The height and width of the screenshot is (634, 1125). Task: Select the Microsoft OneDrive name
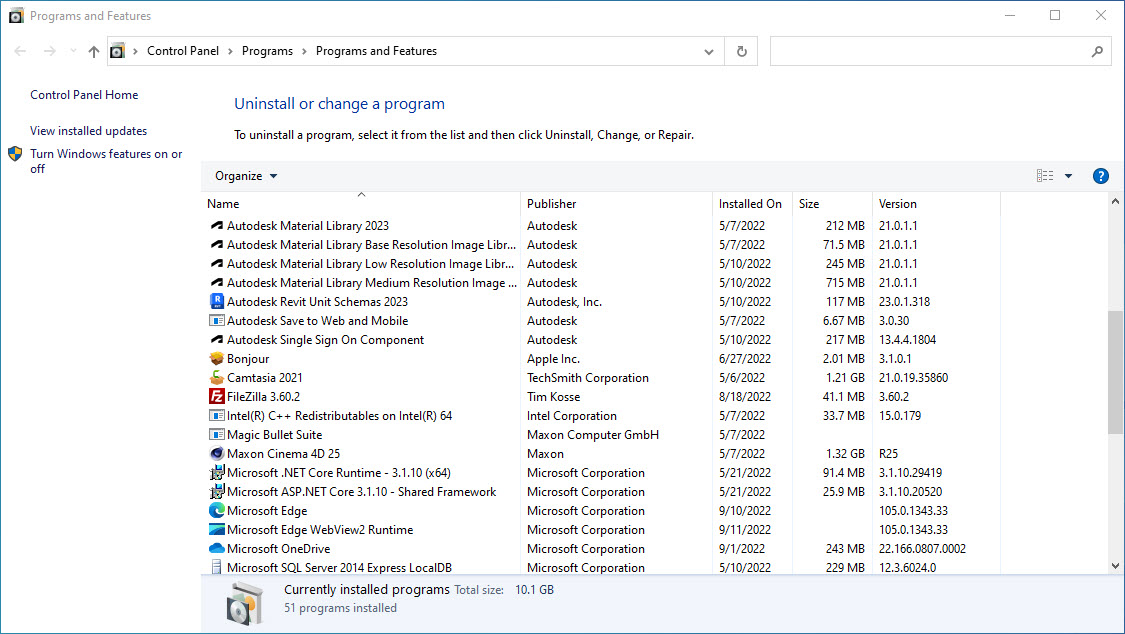(278, 549)
